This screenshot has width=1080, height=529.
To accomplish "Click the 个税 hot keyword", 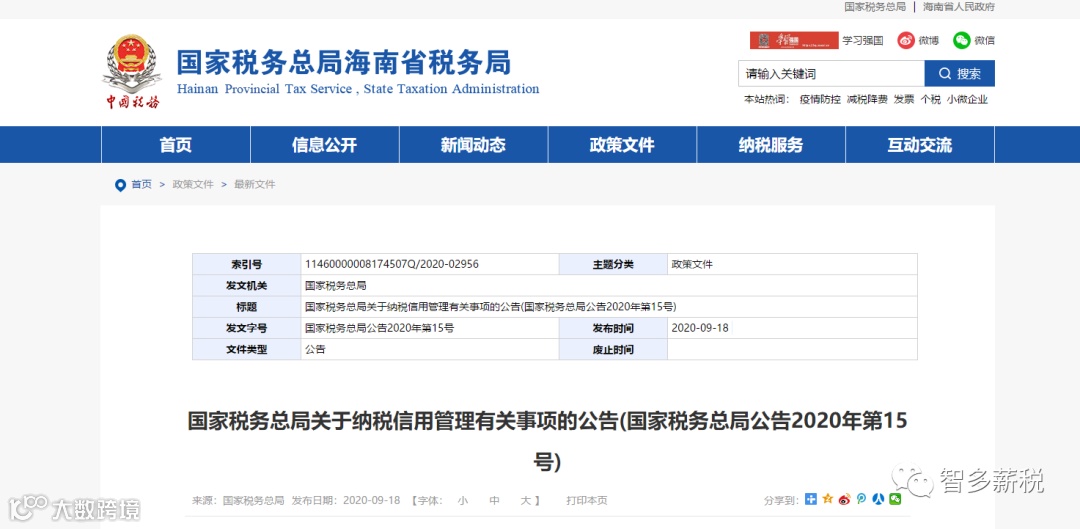I will click(x=931, y=99).
